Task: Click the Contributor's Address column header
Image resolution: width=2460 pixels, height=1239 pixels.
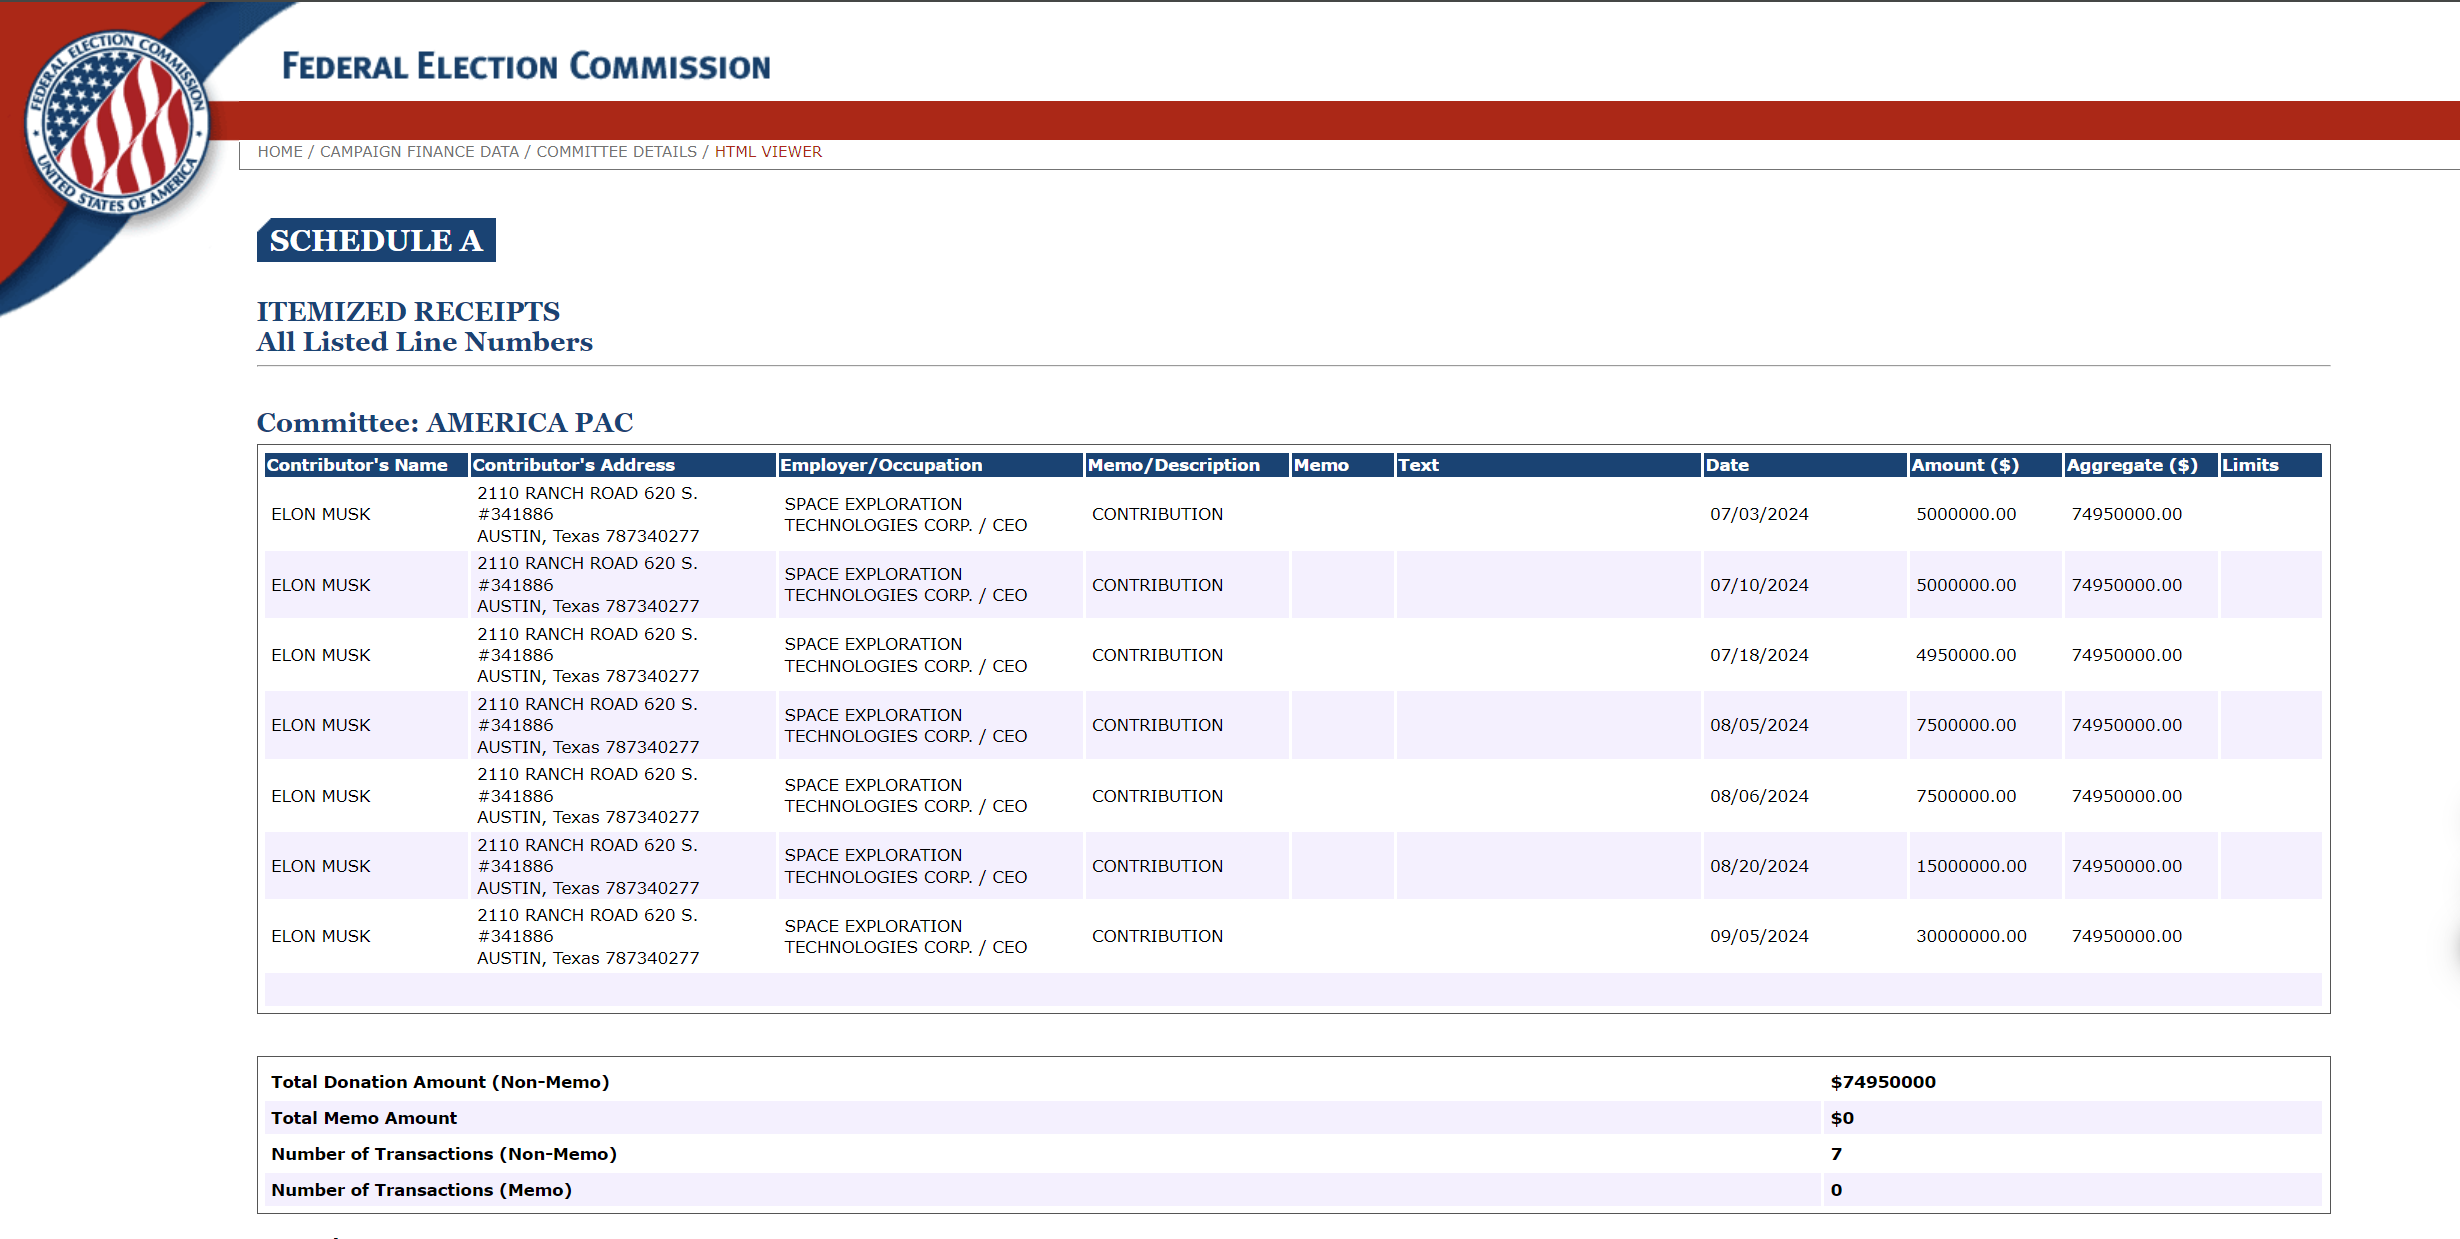Action: click(573, 465)
